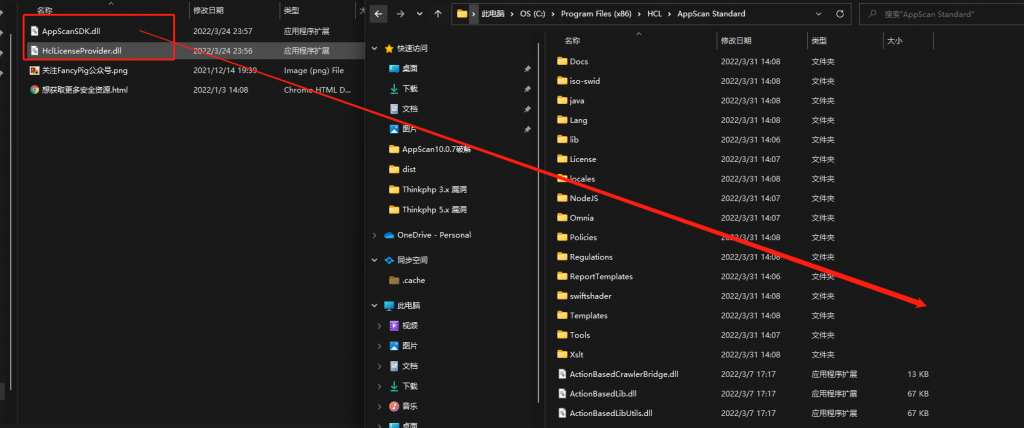Collapse the sync space section
This screenshot has width=1024, height=428.
374,260
